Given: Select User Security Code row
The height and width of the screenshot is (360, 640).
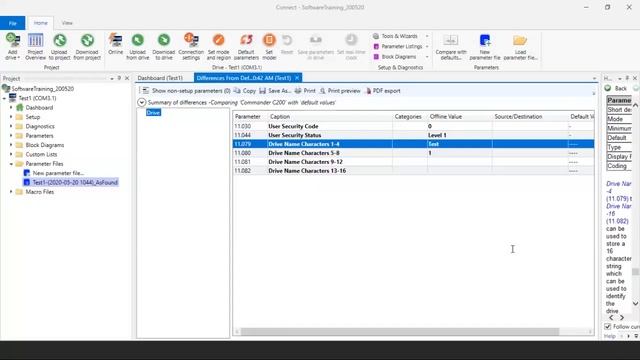Looking at the screenshot, I should click(413, 126).
